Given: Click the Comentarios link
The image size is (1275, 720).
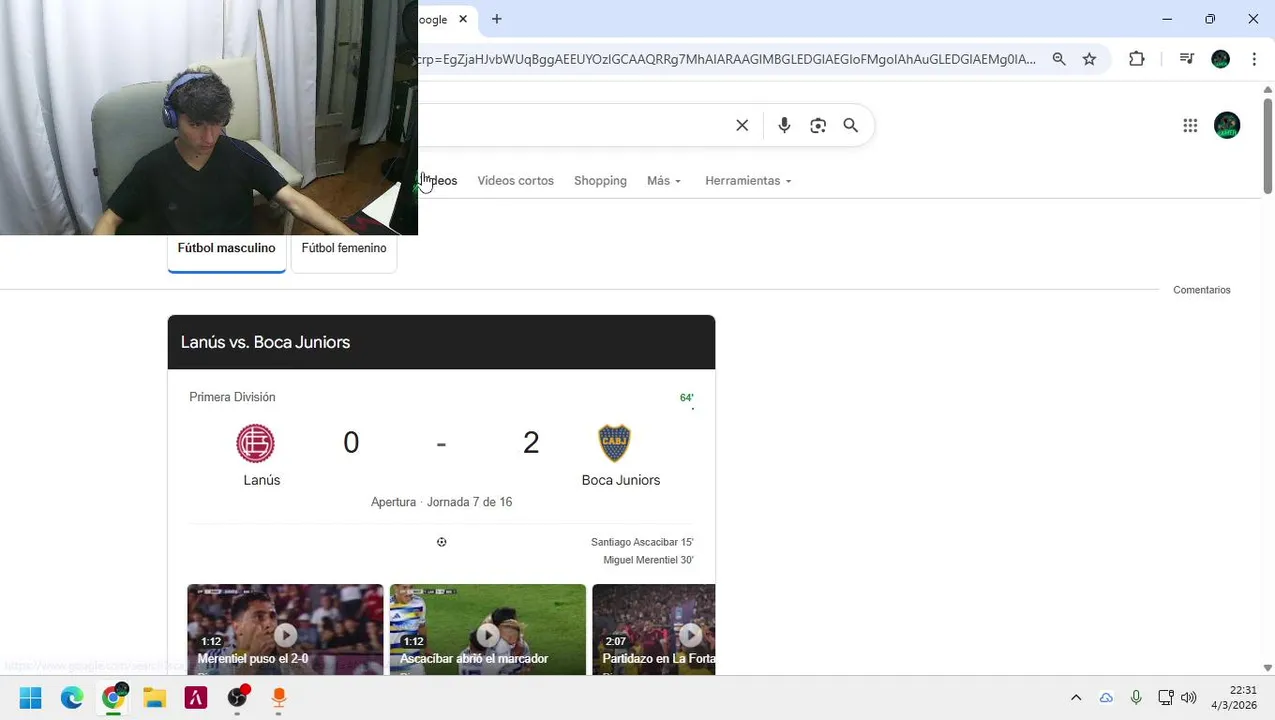Looking at the screenshot, I should (x=1201, y=290).
